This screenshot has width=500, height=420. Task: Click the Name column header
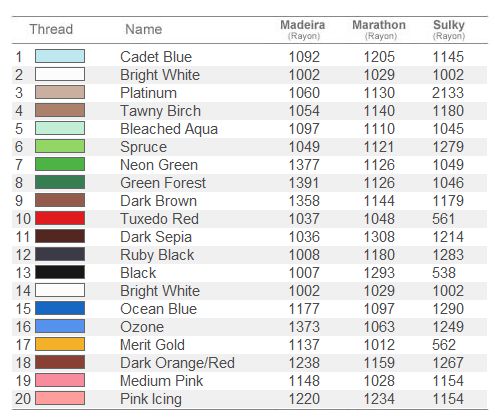[x=144, y=29]
